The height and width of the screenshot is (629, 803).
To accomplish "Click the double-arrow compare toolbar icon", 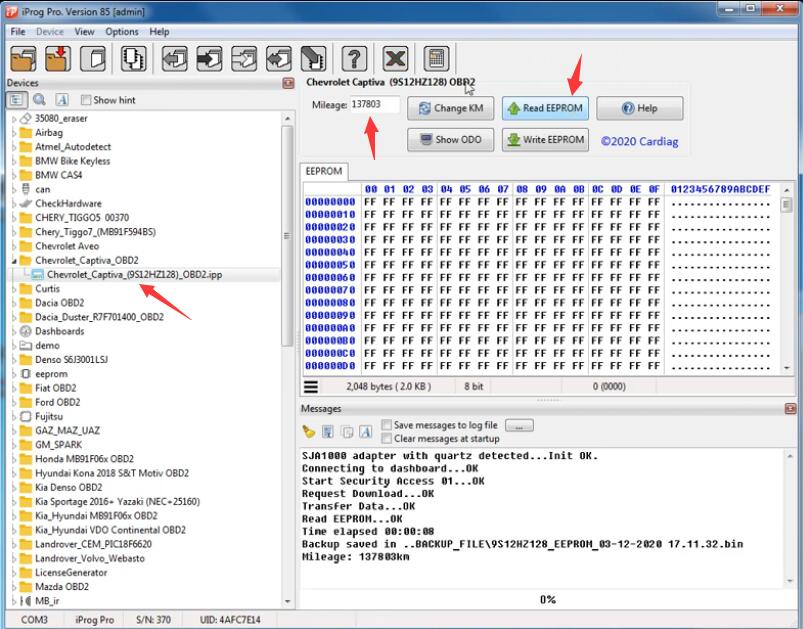I will [x=279, y=58].
